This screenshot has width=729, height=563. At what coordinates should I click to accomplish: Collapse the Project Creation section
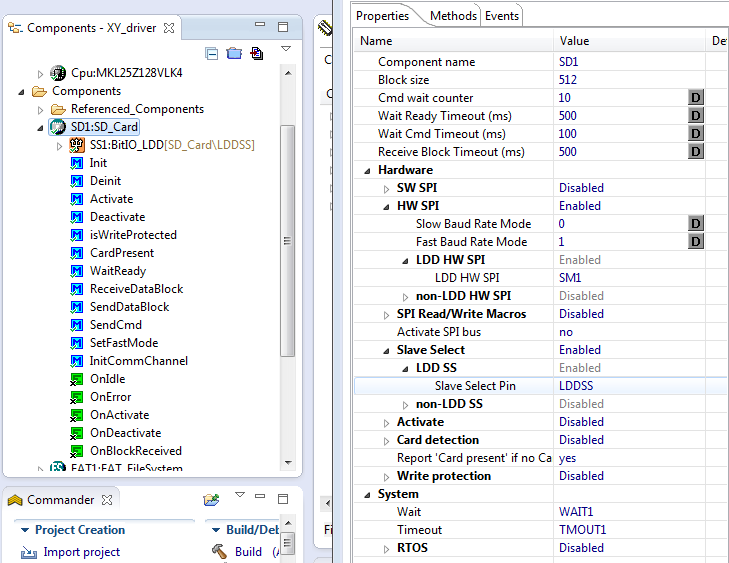25,530
